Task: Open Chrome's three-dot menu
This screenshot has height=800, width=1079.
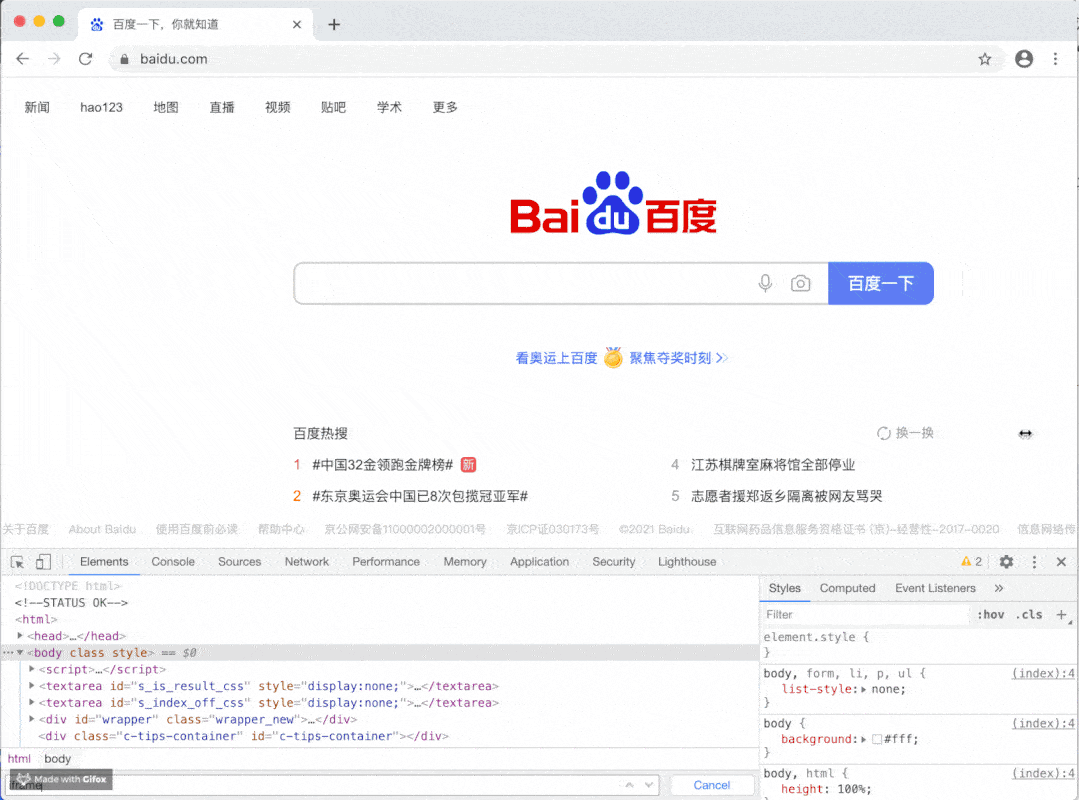Action: click(x=1055, y=59)
